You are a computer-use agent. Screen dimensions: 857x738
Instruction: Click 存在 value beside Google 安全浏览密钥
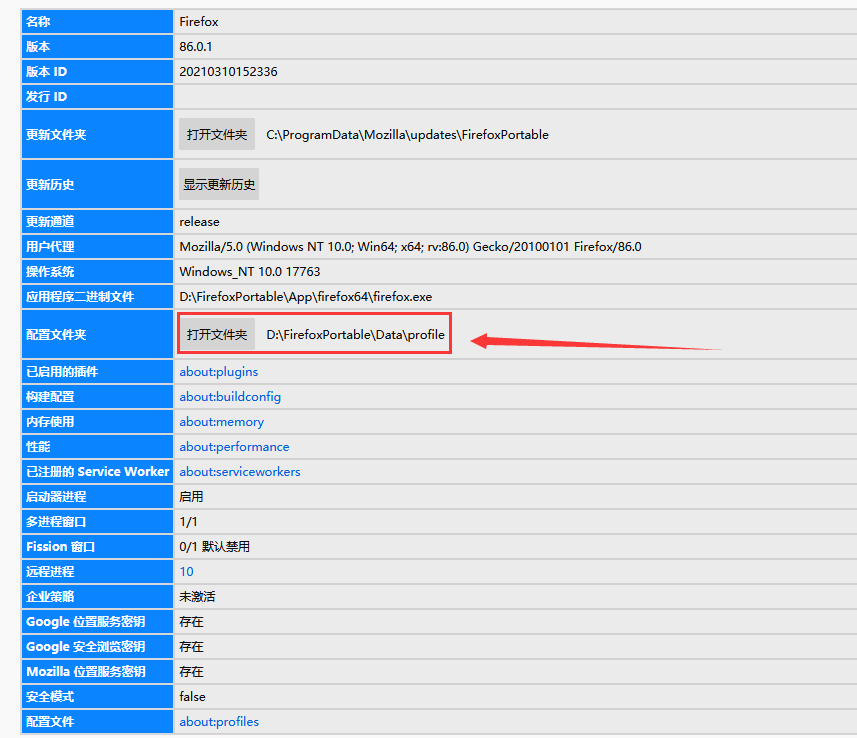coord(191,647)
